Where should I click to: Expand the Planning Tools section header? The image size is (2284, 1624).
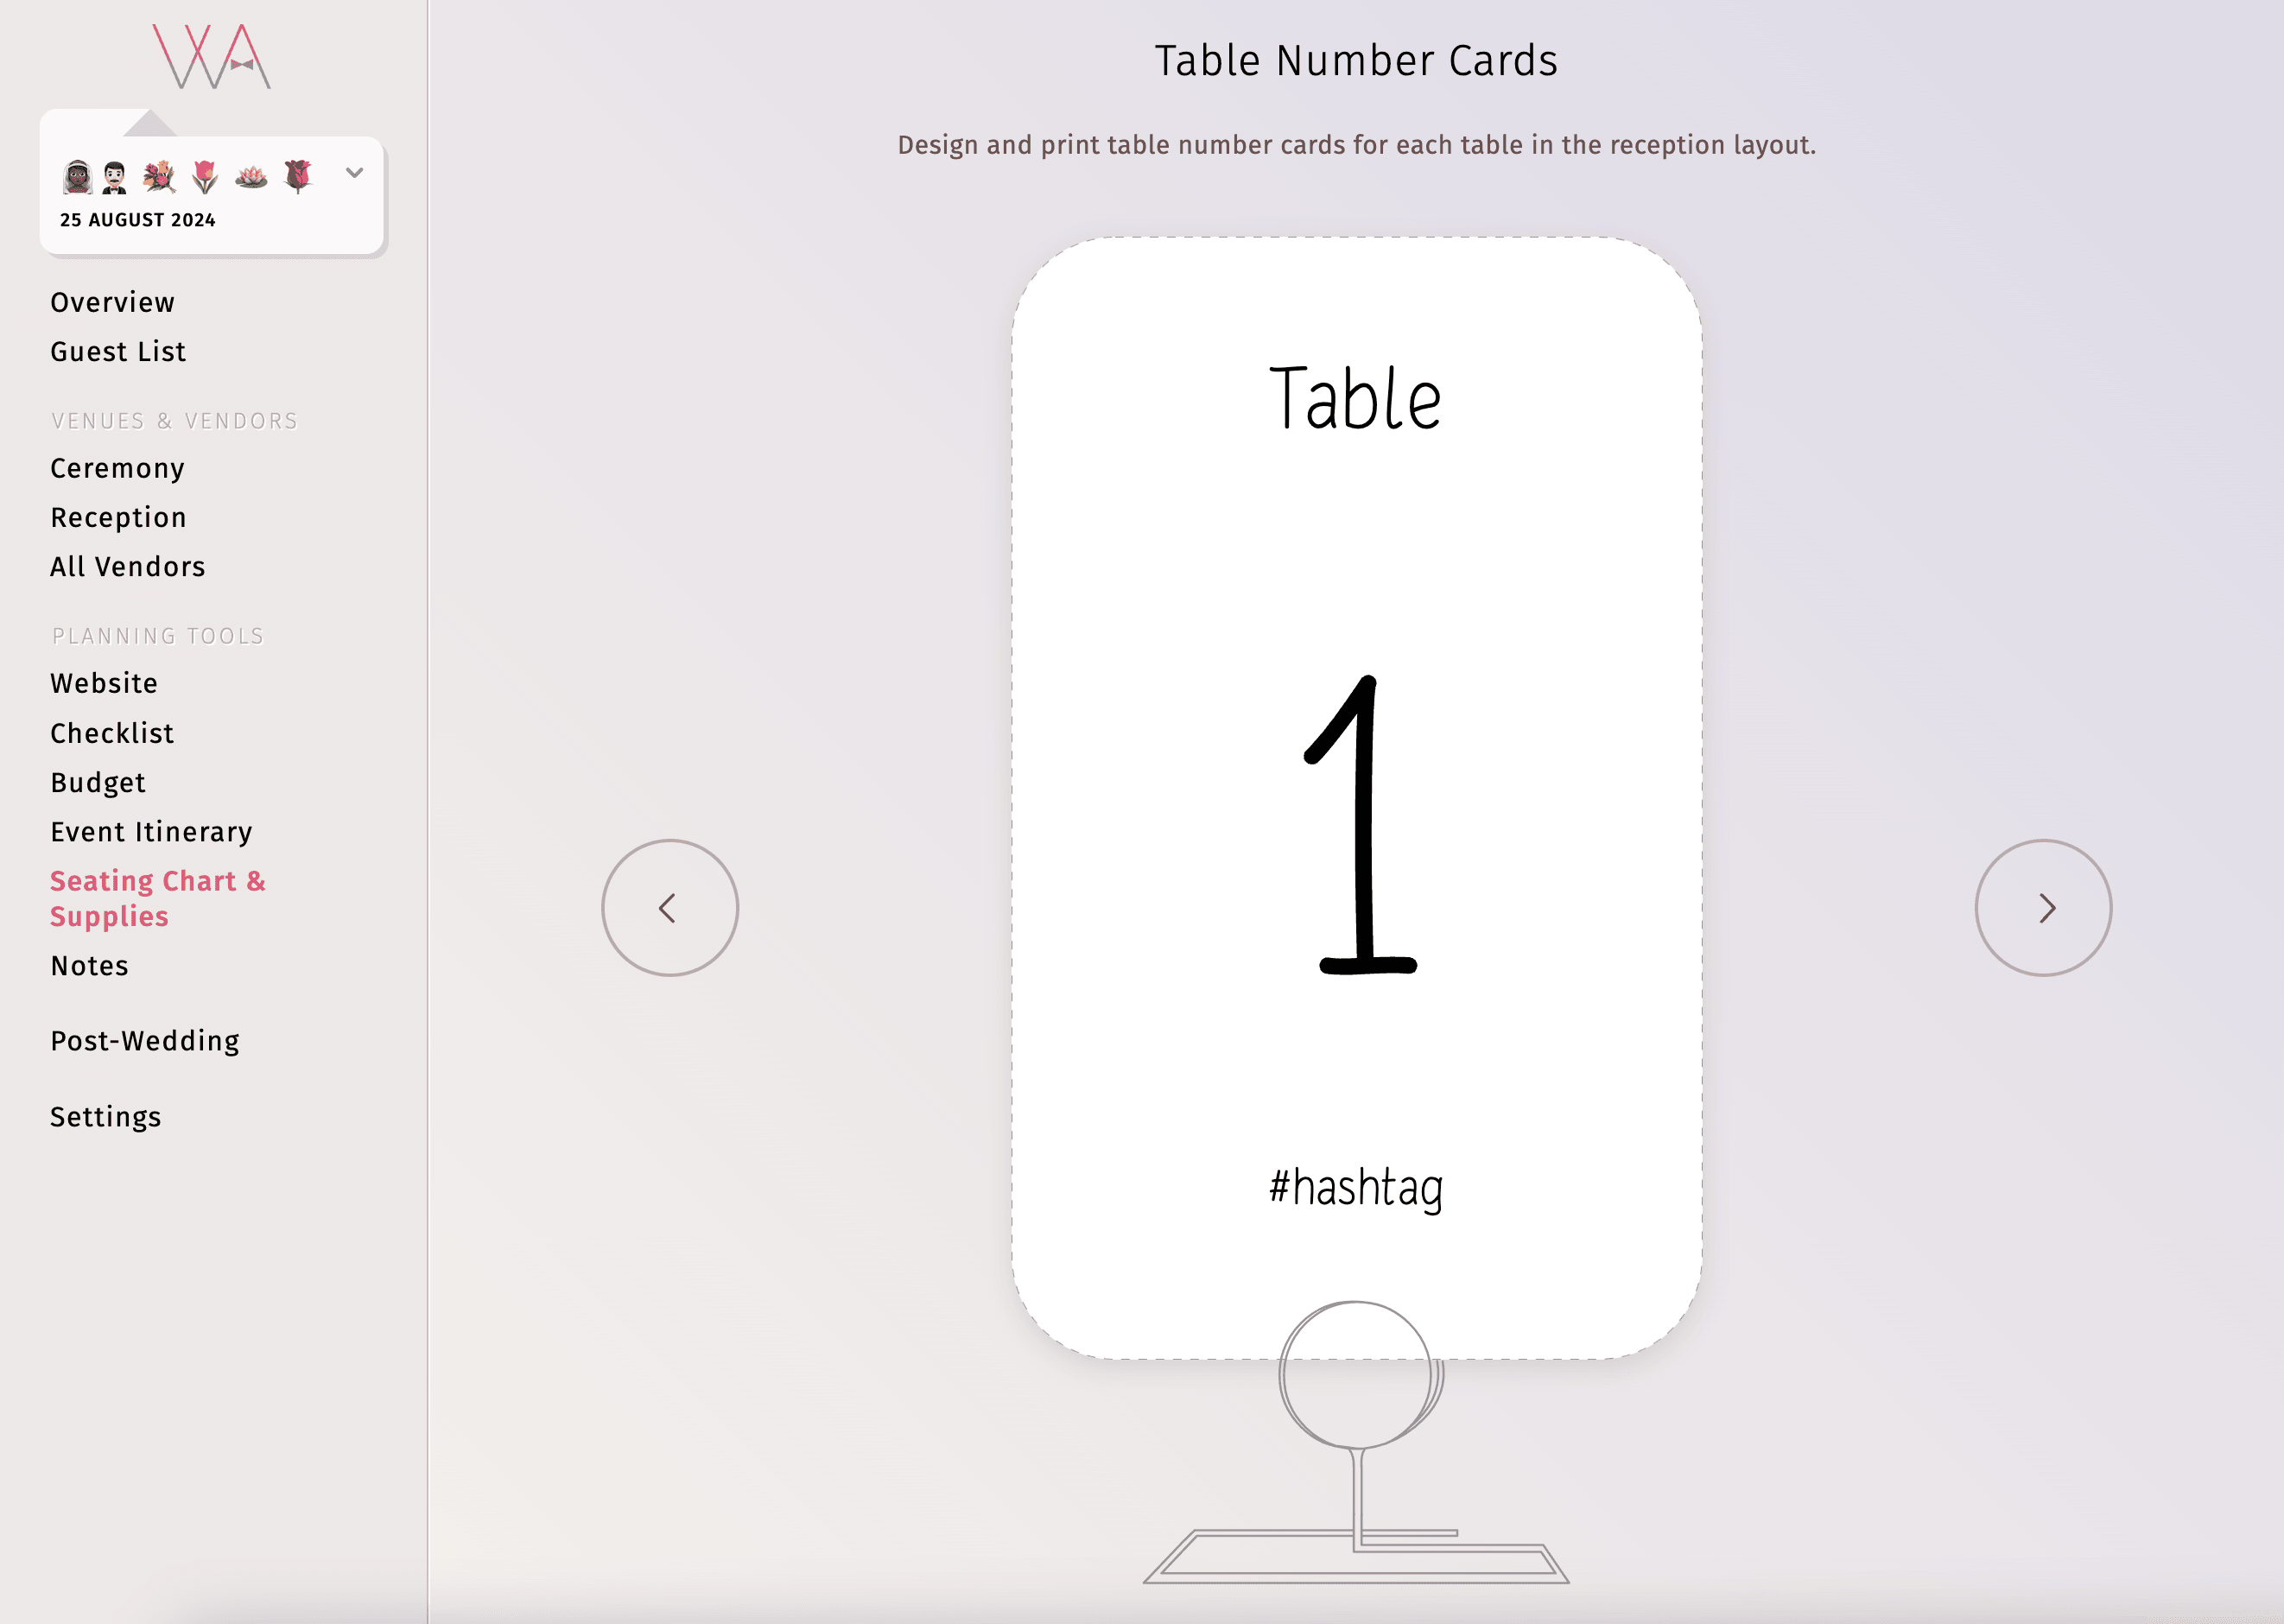pos(158,635)
